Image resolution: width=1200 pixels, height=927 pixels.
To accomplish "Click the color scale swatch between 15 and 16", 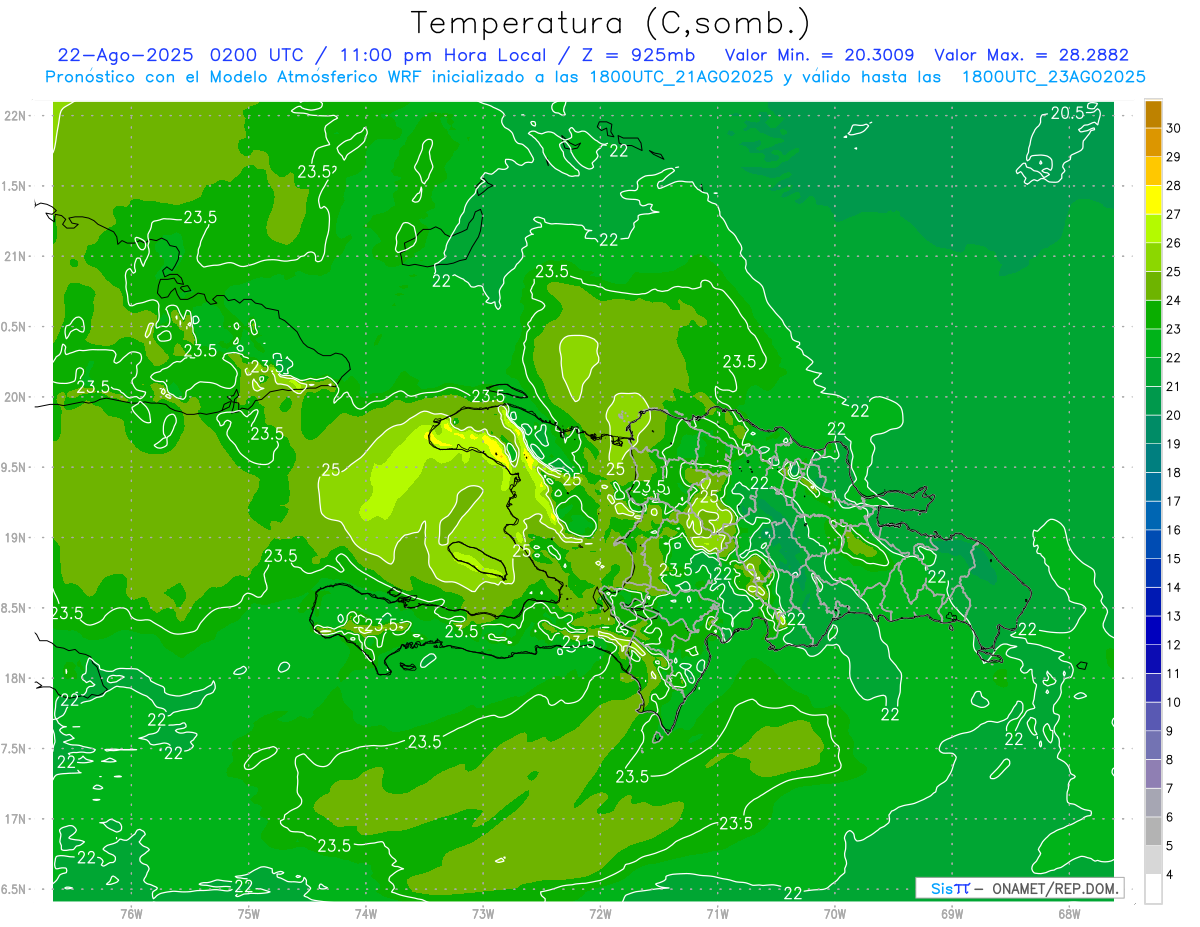I will point(1153,544).
